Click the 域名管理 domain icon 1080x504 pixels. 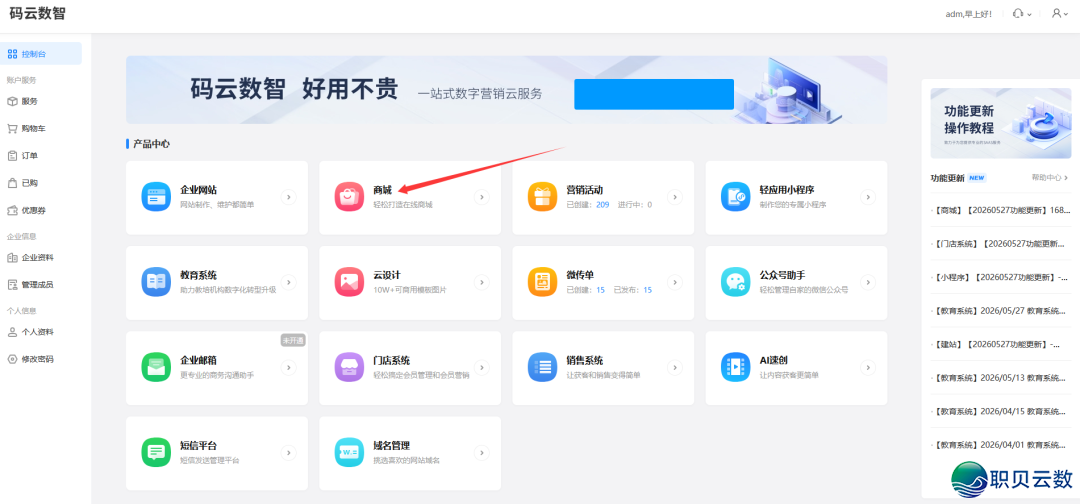point(349,452)
